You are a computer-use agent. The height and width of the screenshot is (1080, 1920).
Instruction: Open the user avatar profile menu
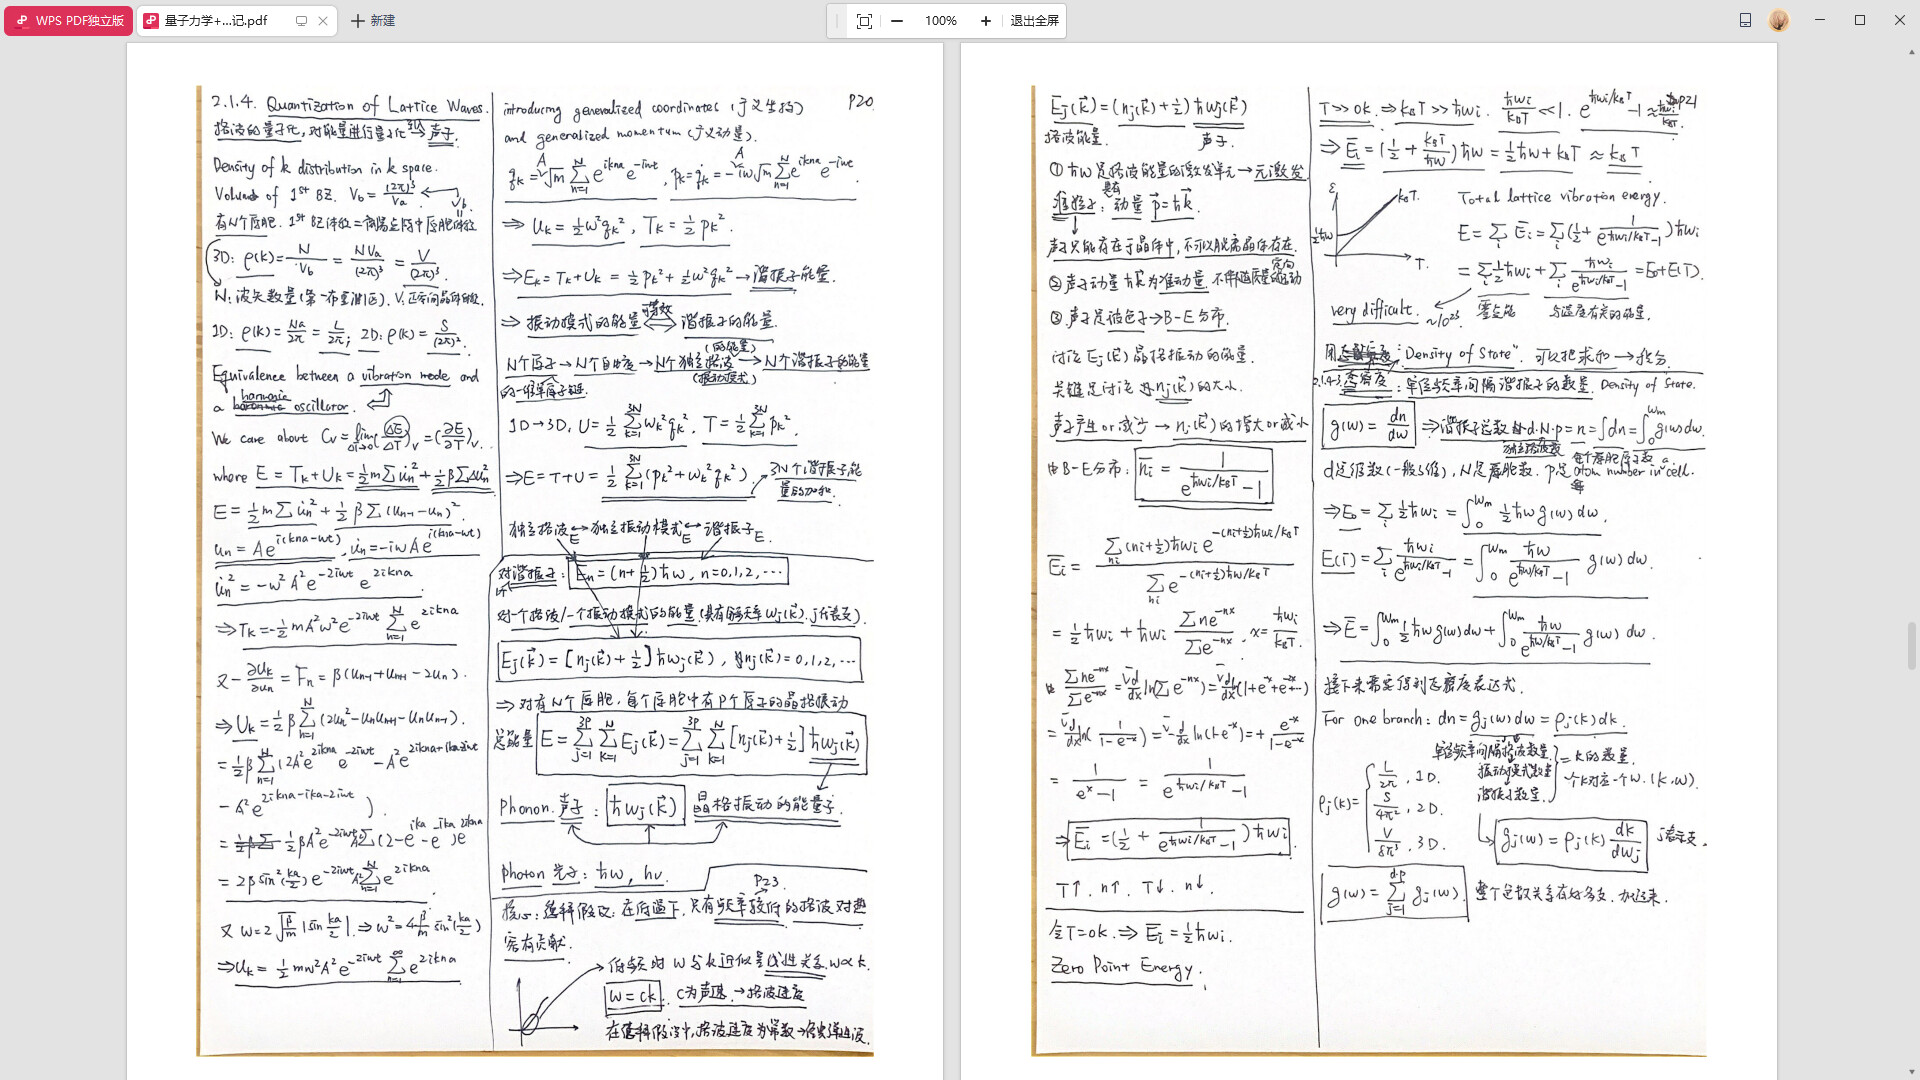tap(1779, 20)
